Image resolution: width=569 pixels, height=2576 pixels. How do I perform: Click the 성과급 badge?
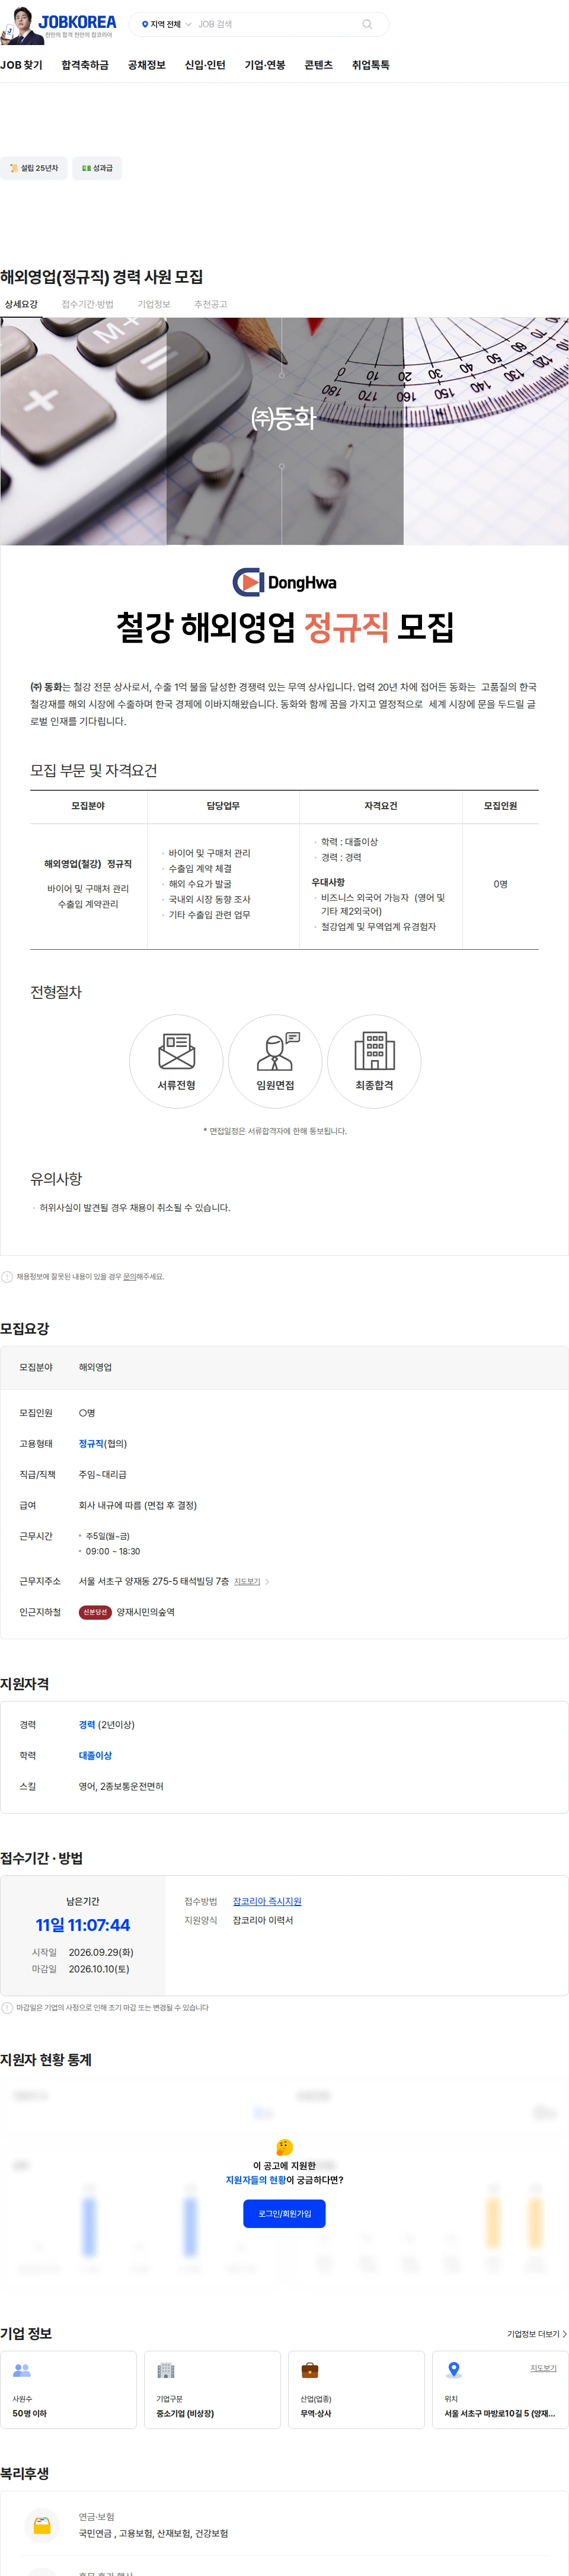(97, 168)
